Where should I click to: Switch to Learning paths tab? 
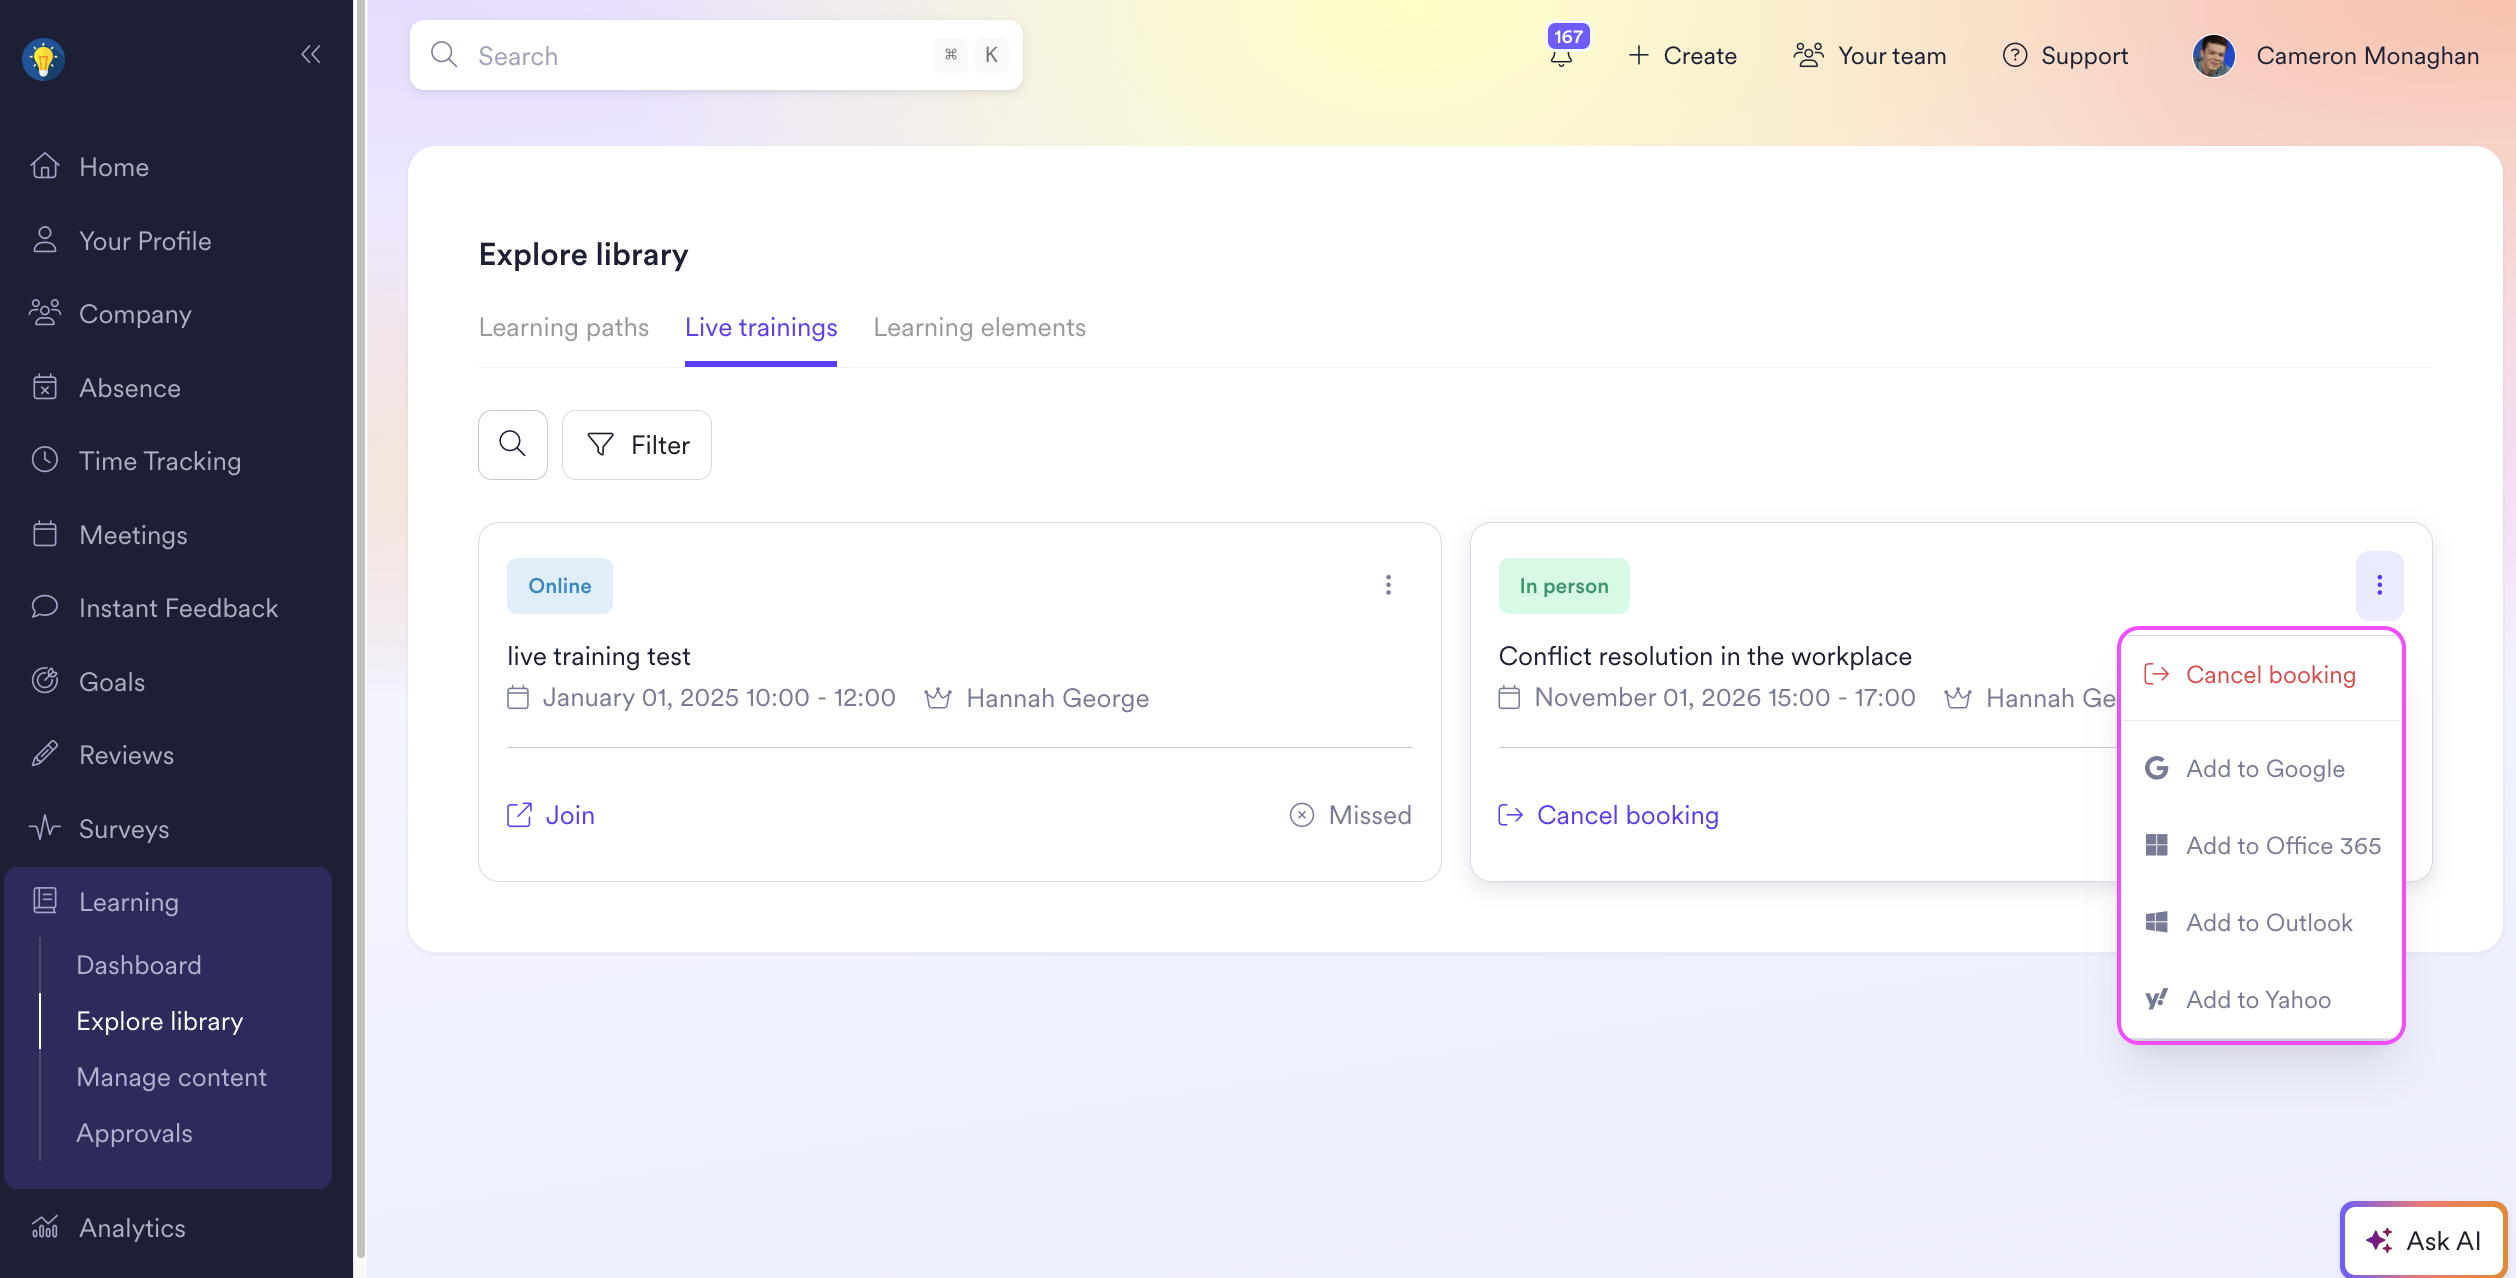coord(563,328)
